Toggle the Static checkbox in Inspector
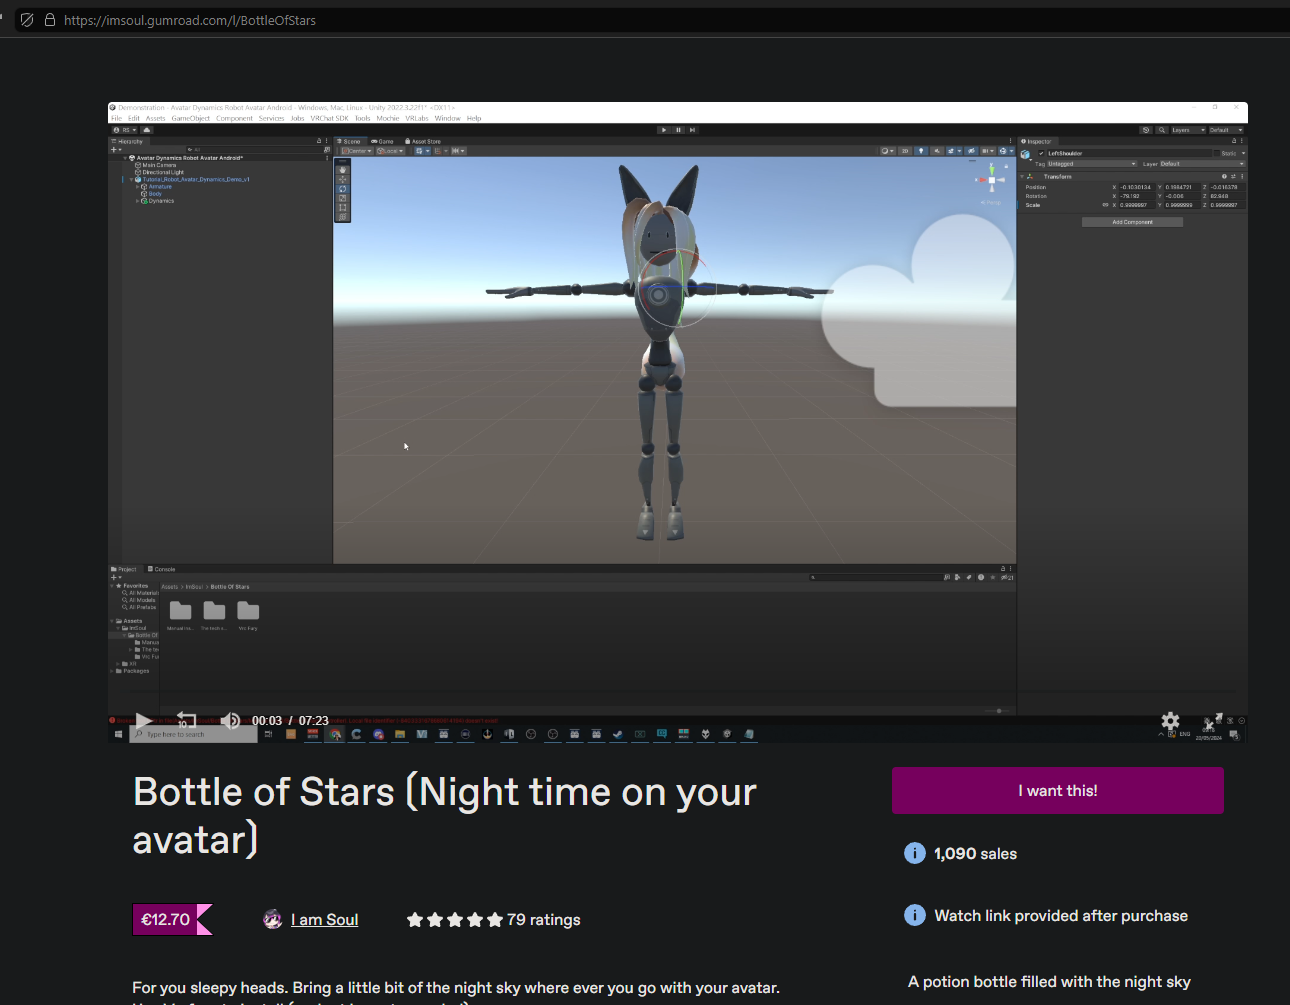Viewport: 1290px width, 1005px height. (x=1217, y=153)
